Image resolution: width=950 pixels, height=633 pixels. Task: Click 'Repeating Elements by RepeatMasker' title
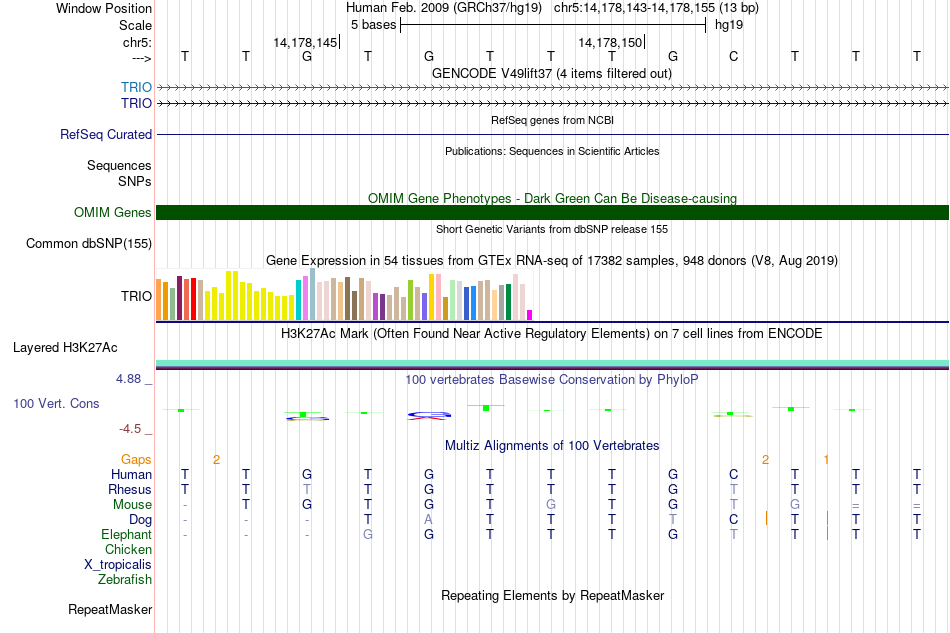coord(553,595)
